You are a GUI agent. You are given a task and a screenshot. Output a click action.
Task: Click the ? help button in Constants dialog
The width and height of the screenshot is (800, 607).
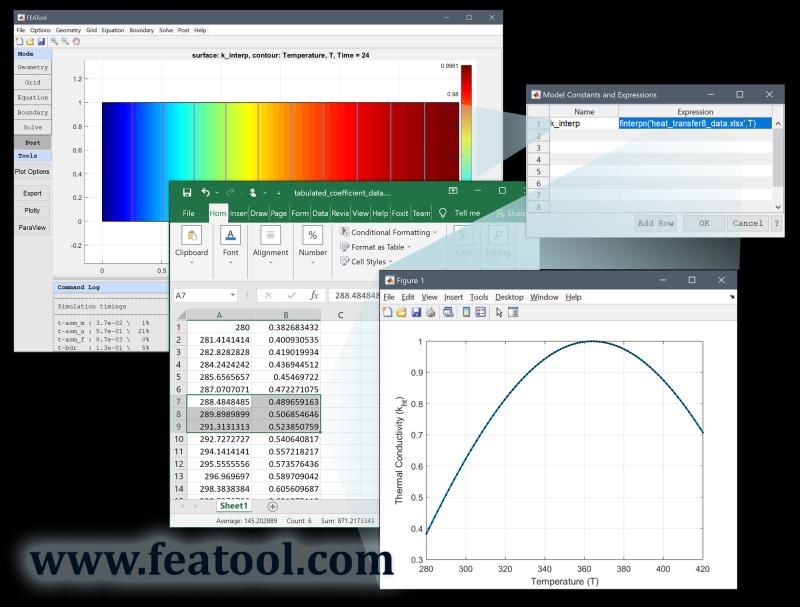click(777, 223)
